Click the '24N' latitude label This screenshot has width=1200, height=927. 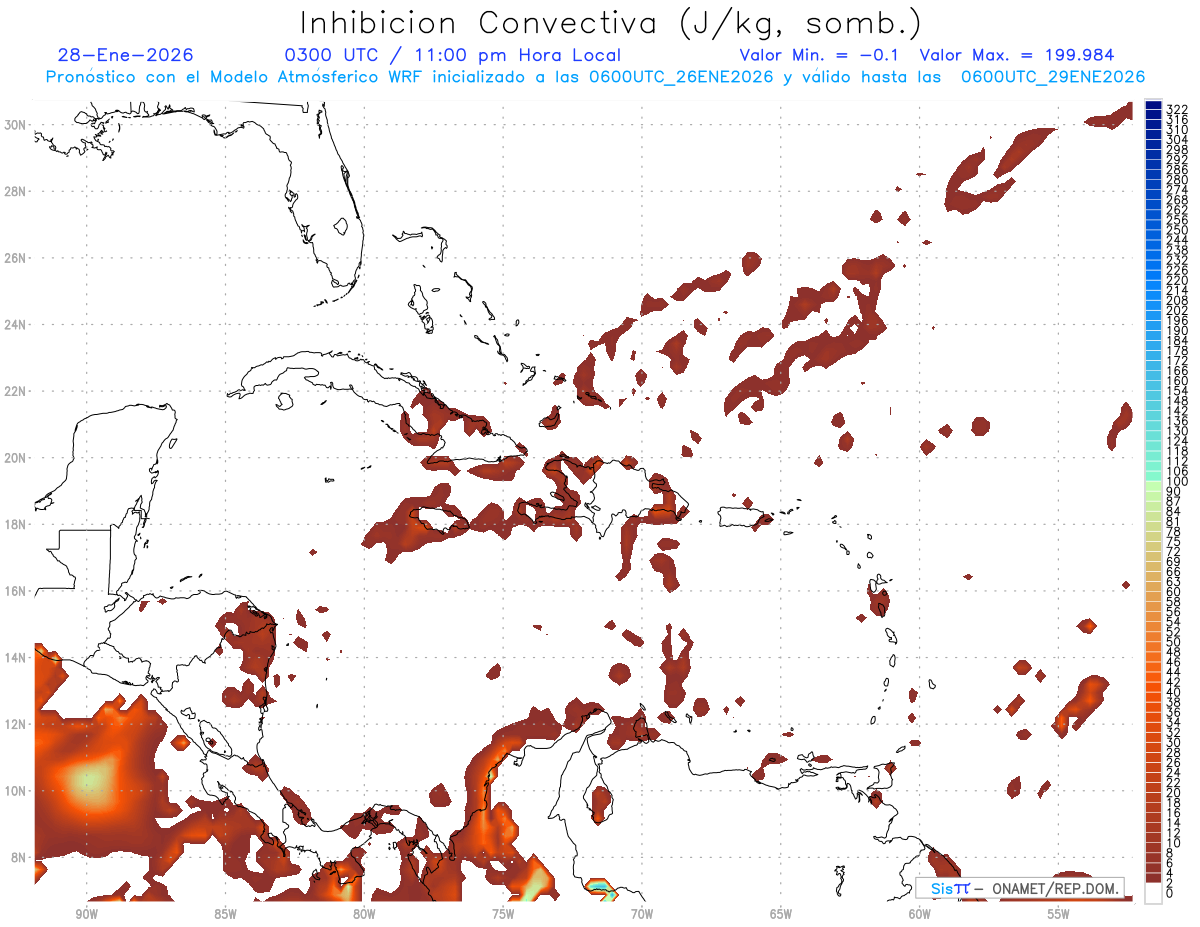click(x=16, y=325)
